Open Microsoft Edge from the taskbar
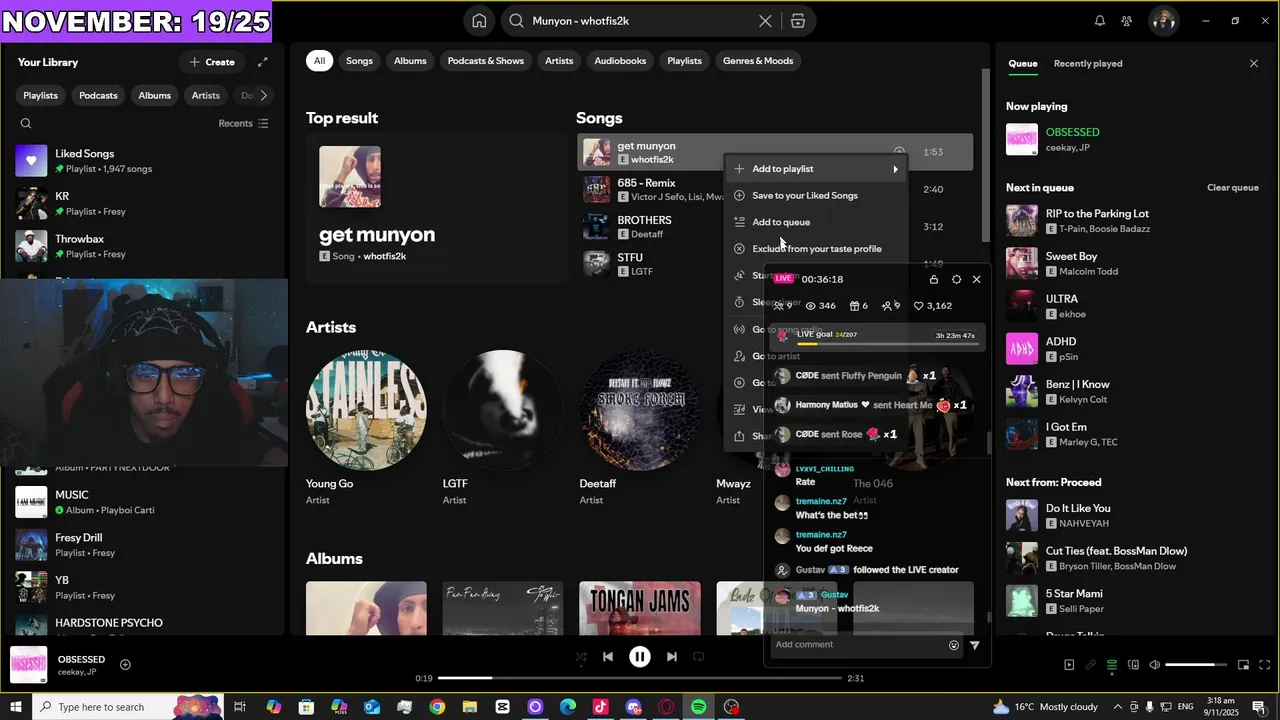This screenshot has width=1280, height=720. (568, 707)
